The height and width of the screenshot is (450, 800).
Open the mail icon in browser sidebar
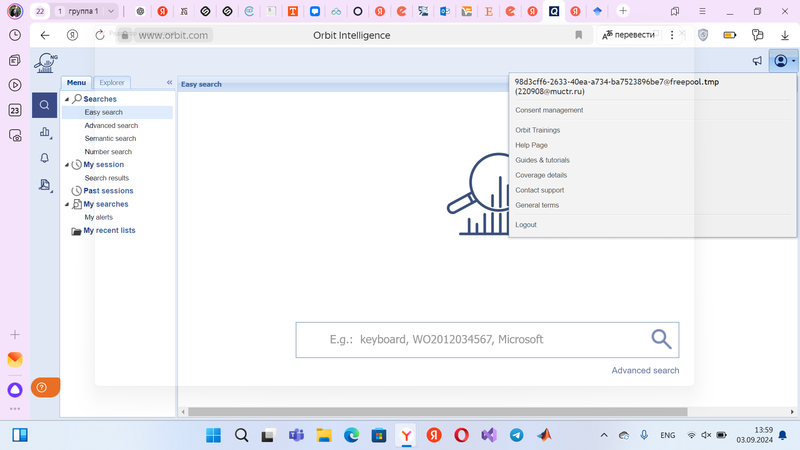coord(15,359)
